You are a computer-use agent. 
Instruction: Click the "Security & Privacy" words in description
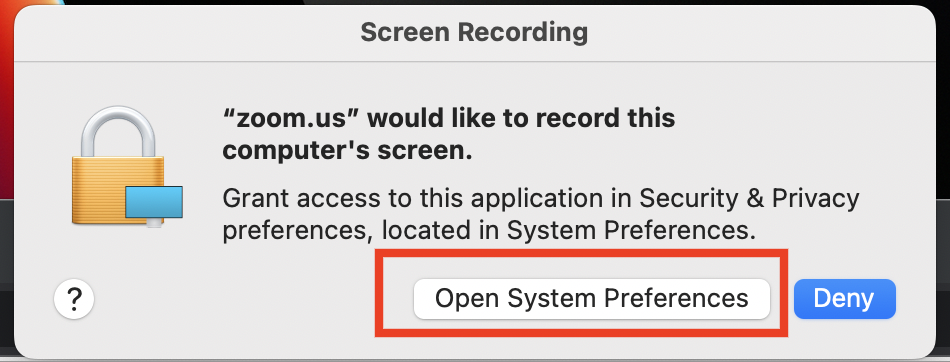pos(749,198)
